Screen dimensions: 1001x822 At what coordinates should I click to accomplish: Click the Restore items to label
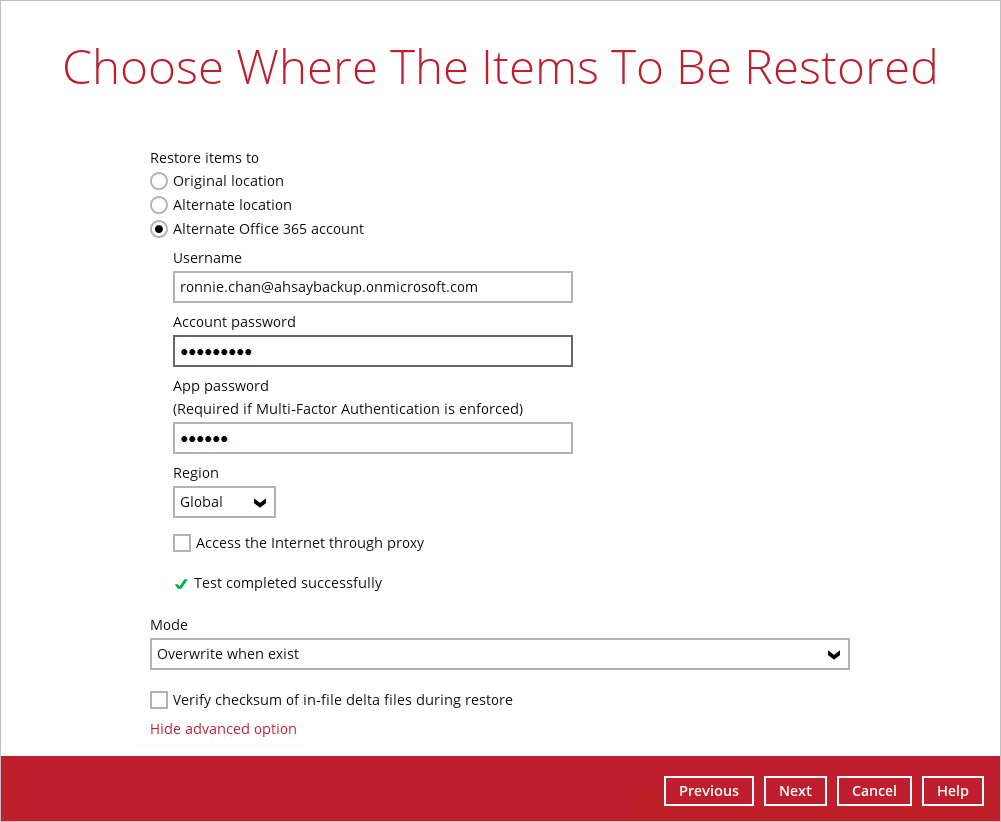tap(204, 158)
